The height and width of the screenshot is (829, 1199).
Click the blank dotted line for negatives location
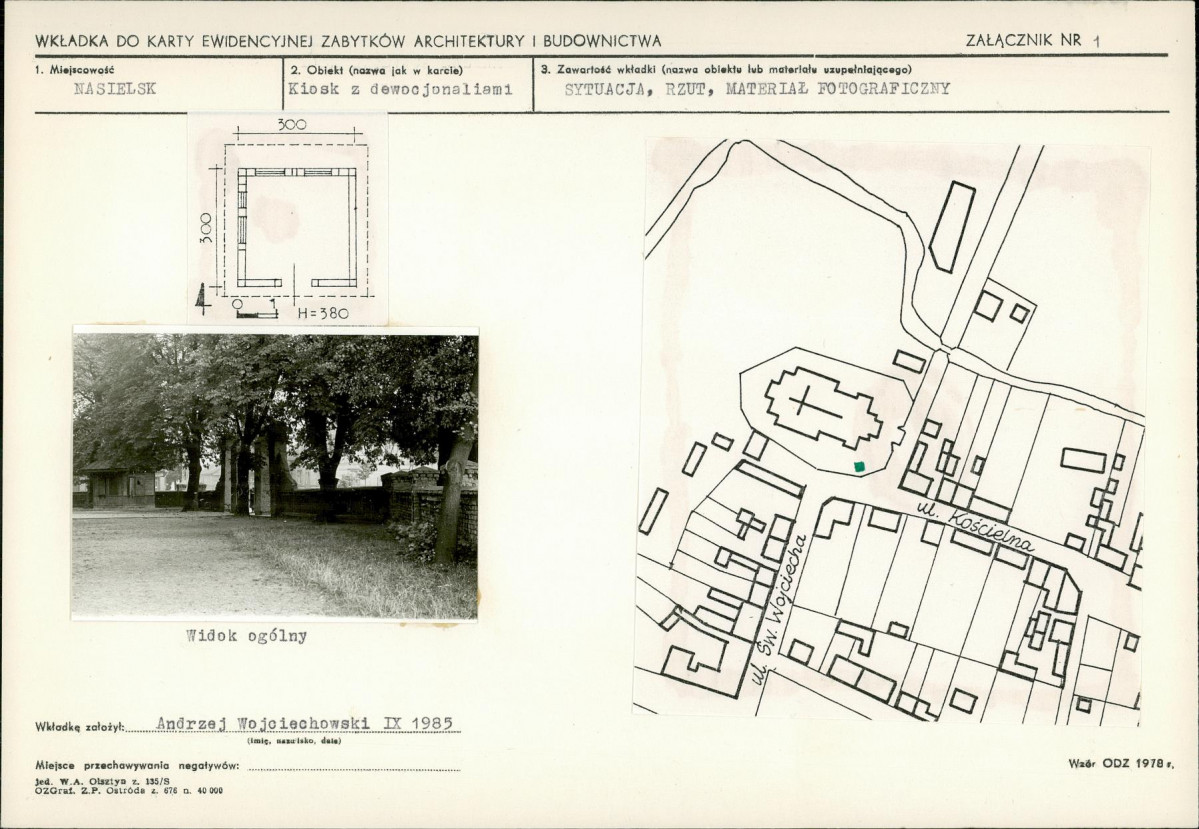pos(354,769)
